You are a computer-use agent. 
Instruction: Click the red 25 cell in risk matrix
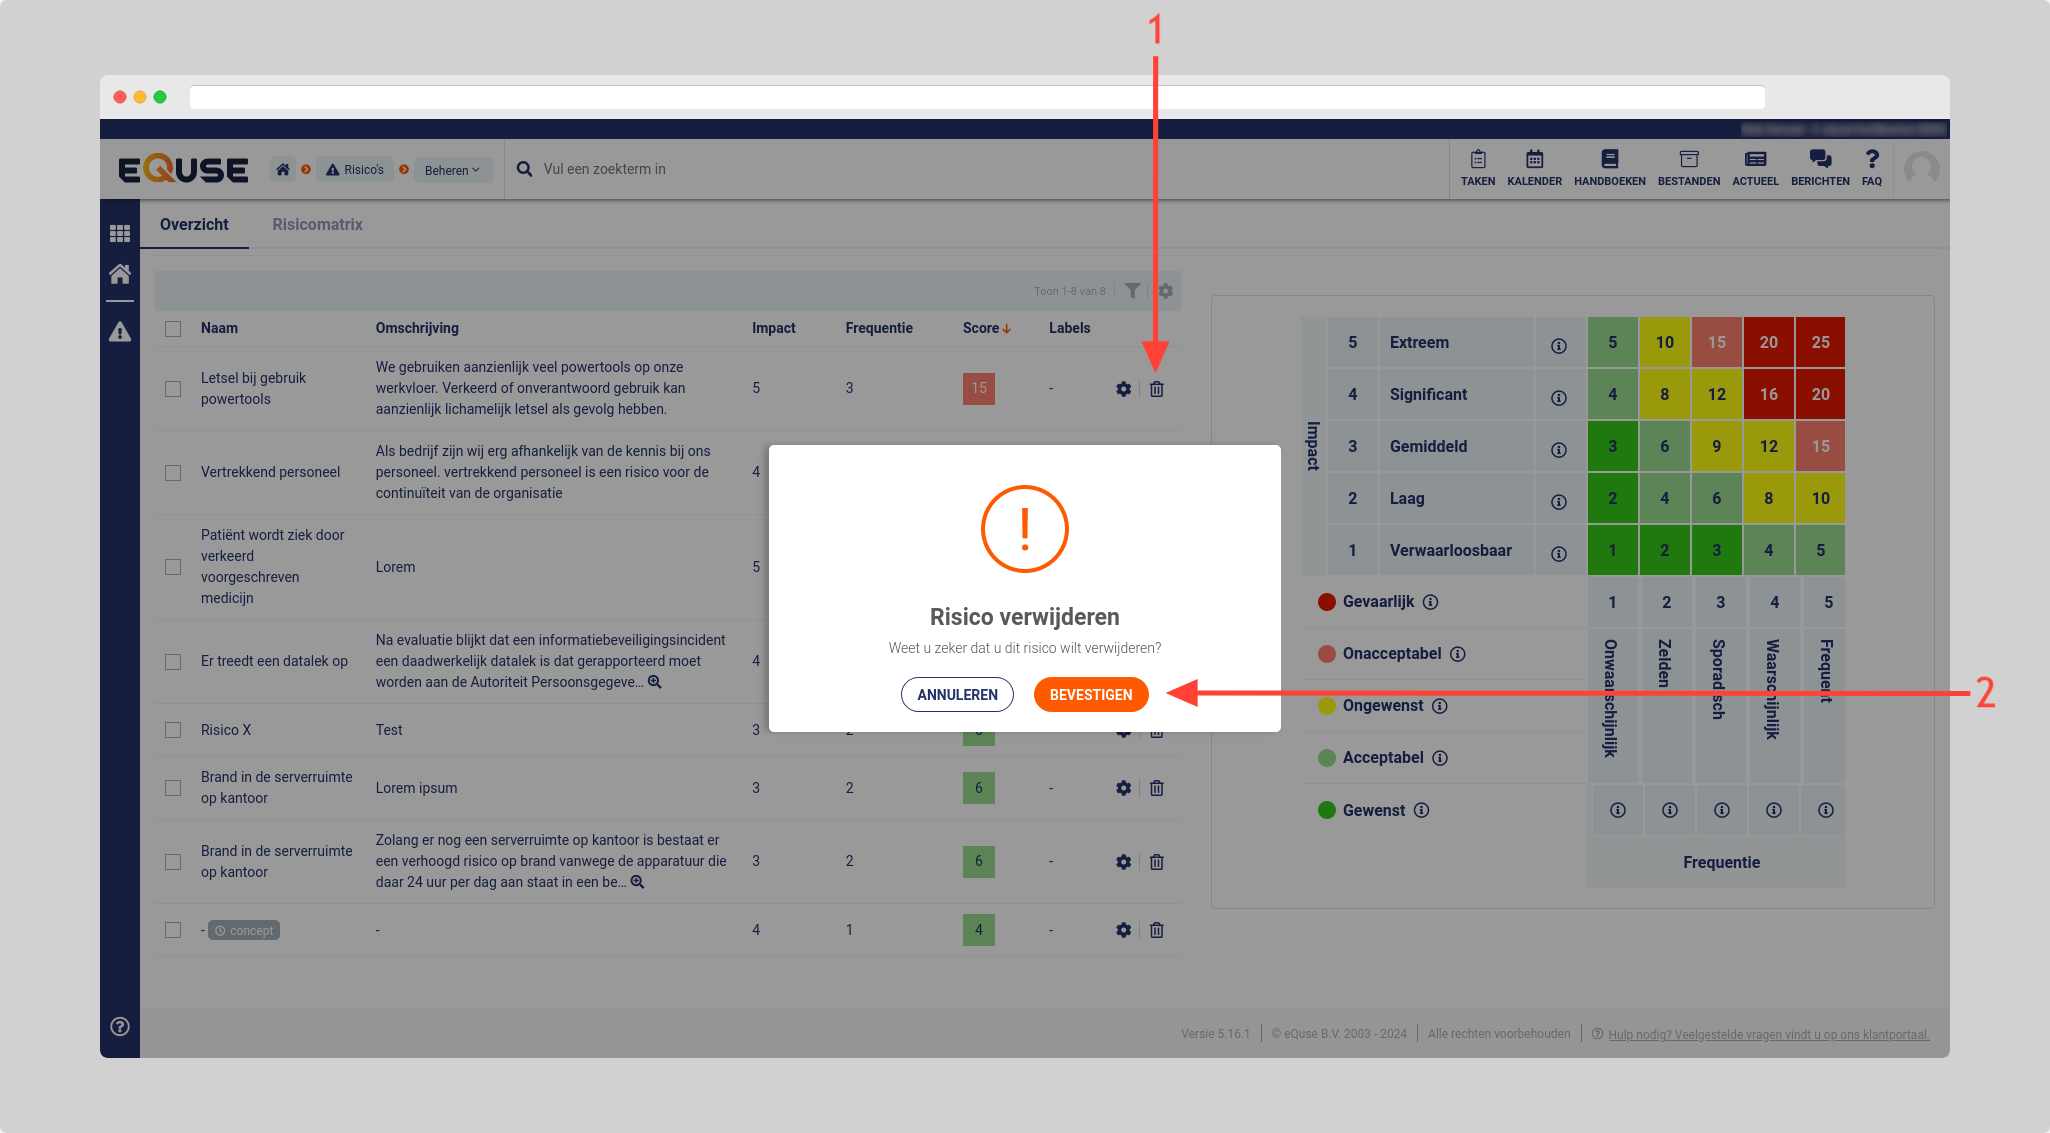[1820, 342]
